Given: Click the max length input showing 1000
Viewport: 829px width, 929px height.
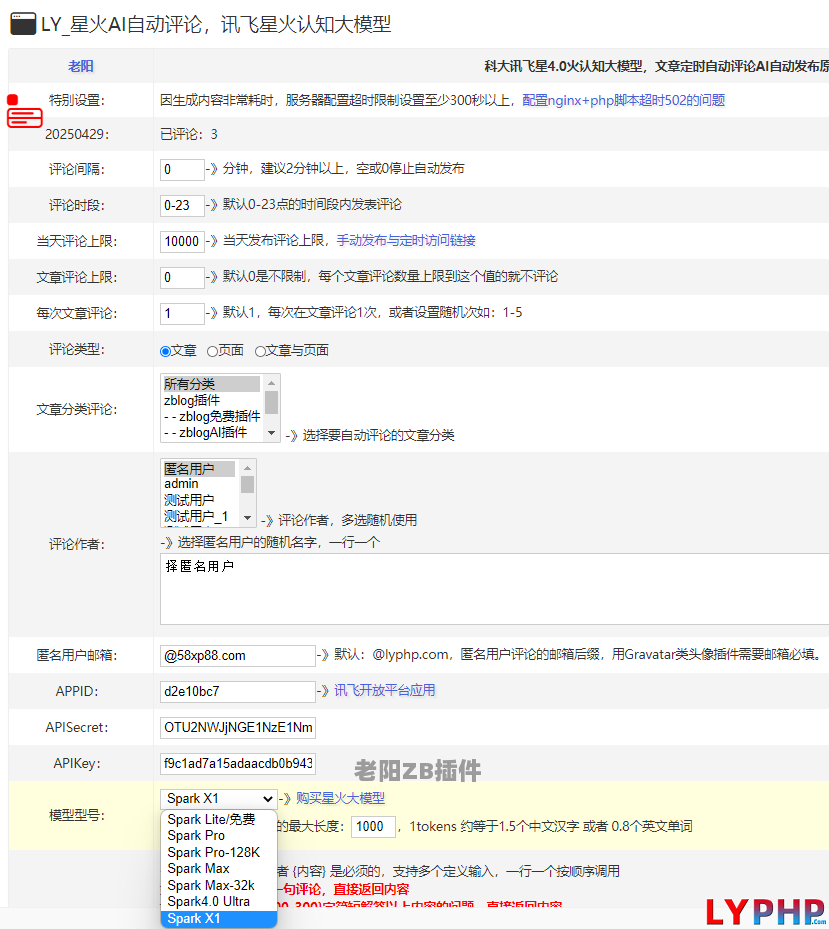Looking at the screenshot, I should pyautogui.click(x=373, y=827).
